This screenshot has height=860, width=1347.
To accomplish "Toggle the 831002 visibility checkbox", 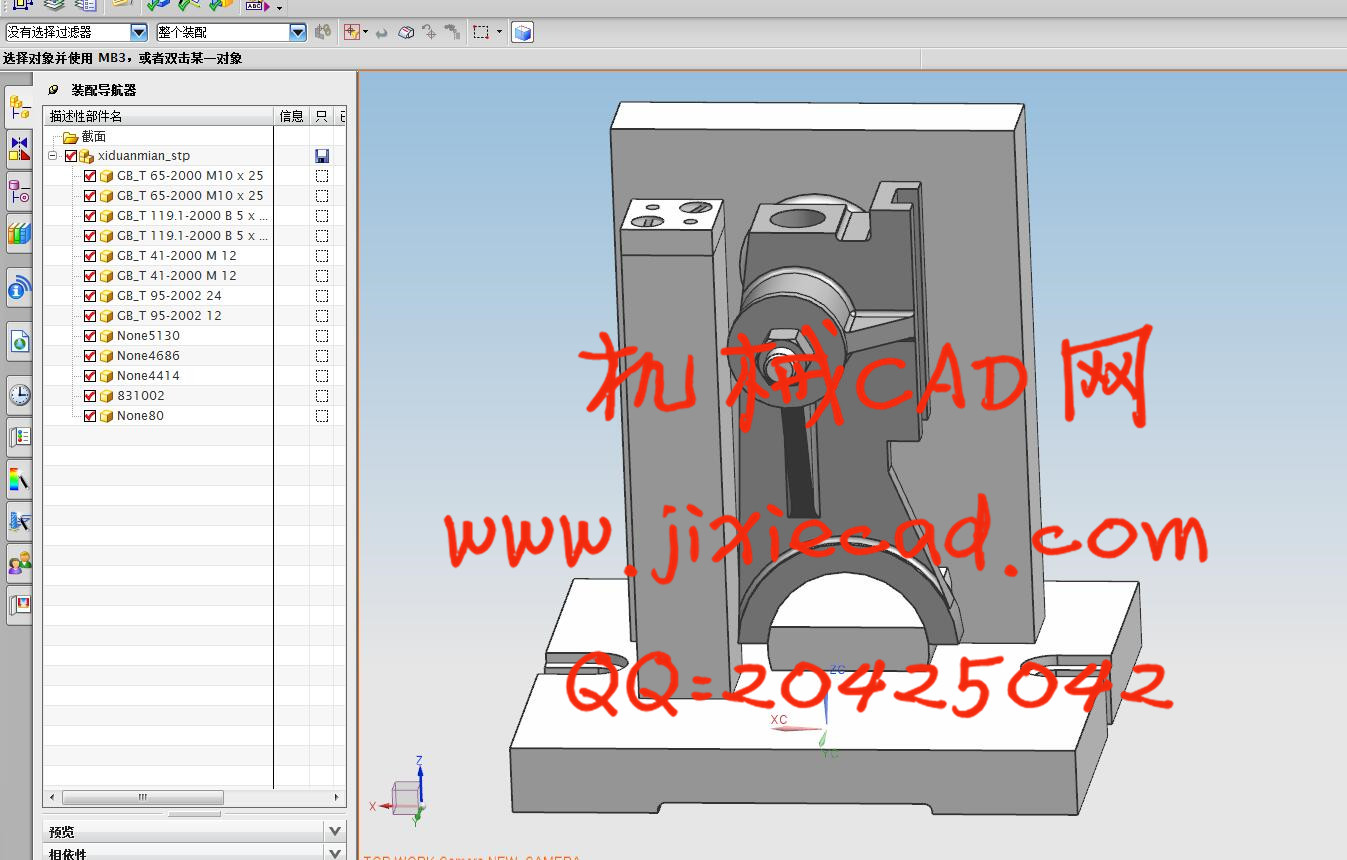I will tap(91, 396).
